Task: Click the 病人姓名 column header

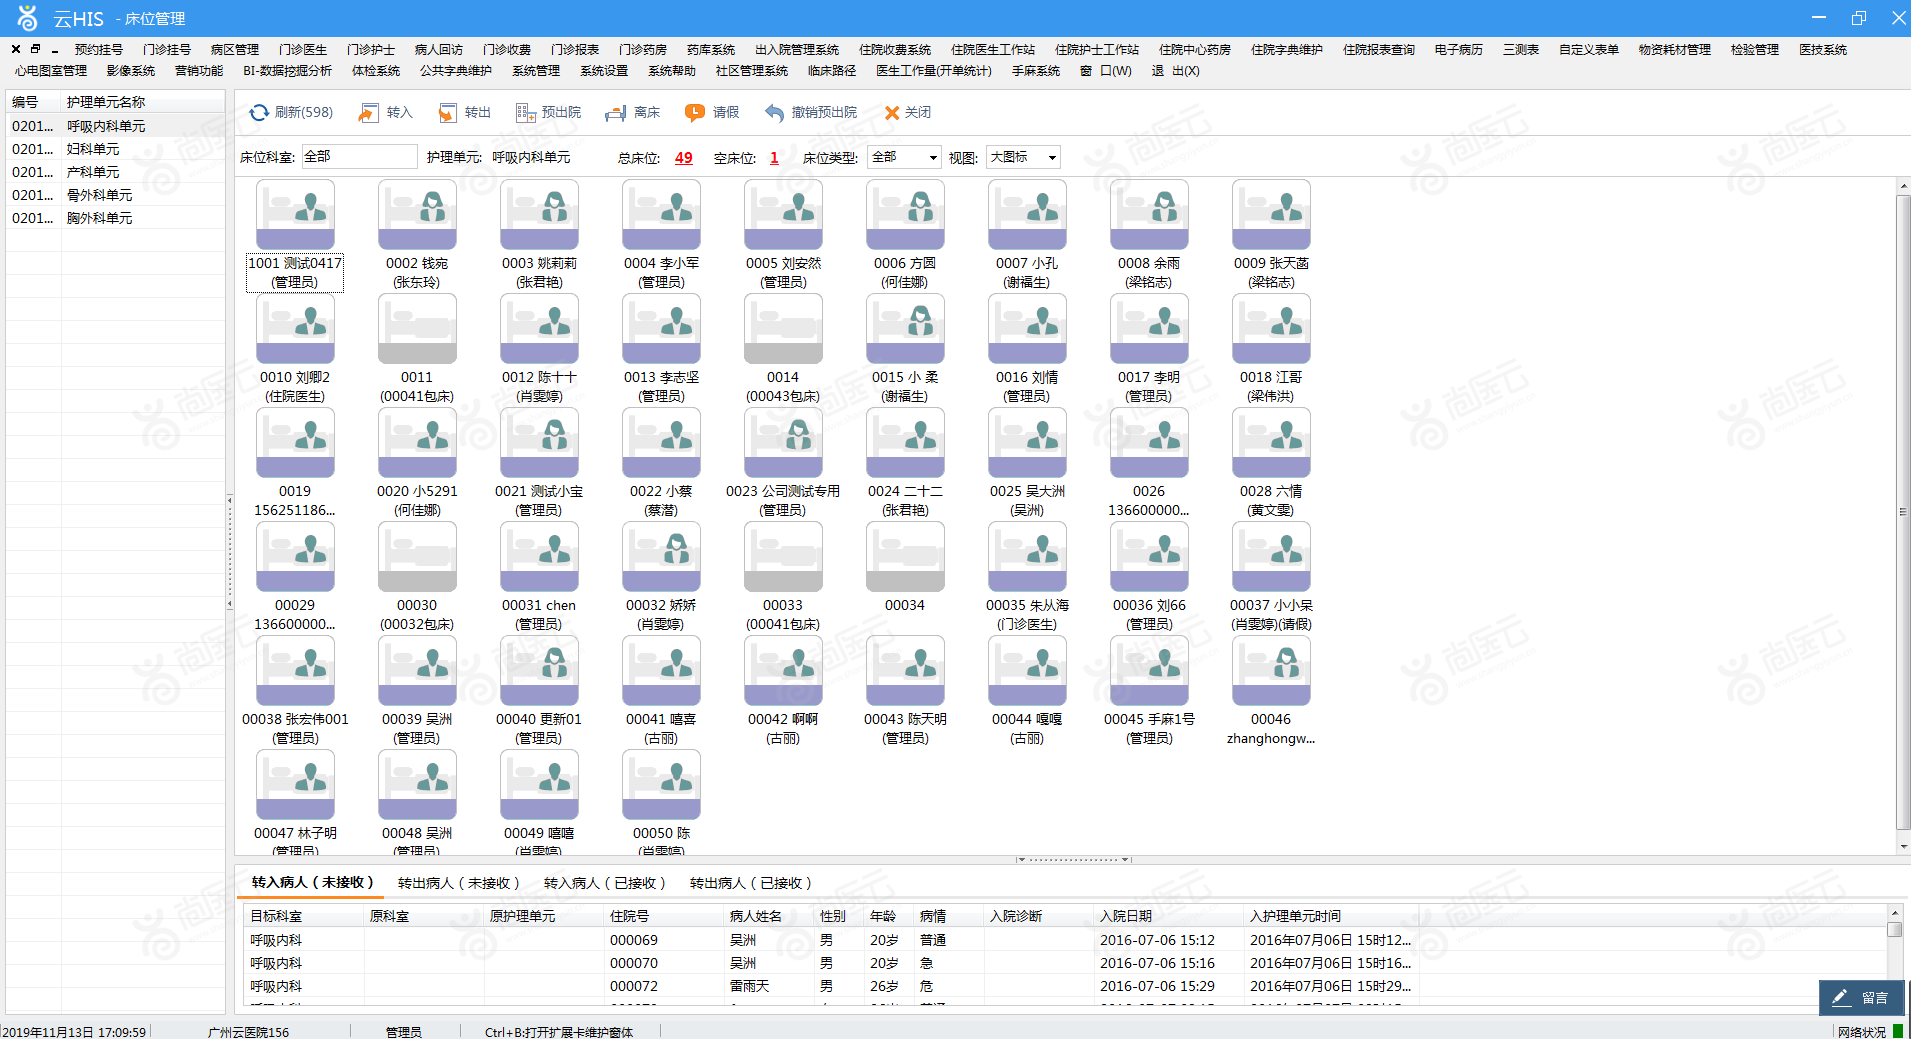Action: click(769, 916)
